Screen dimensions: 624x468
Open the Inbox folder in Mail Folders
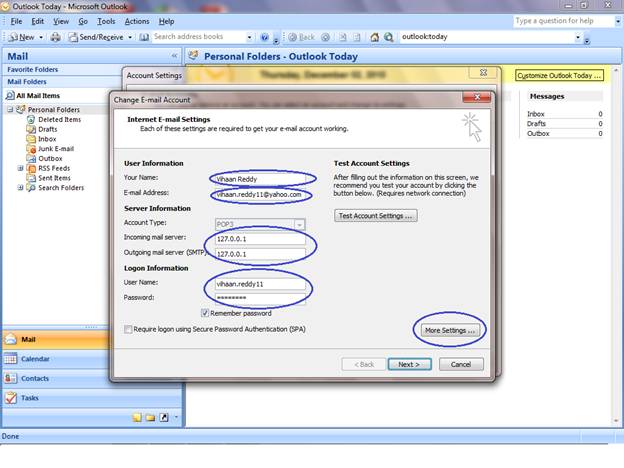(x=47, y=139)
